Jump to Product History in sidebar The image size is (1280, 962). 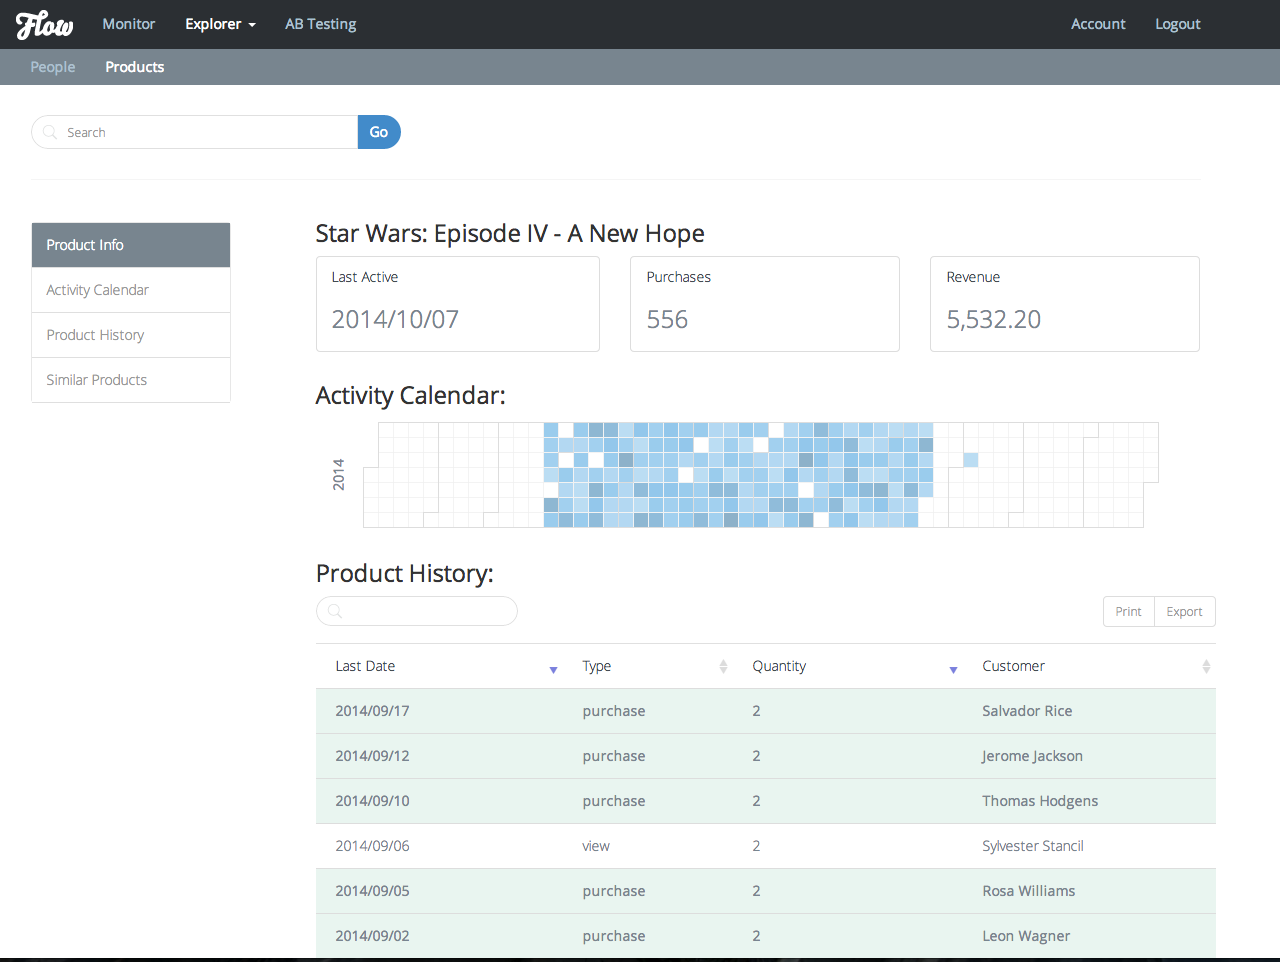[131, 335]
